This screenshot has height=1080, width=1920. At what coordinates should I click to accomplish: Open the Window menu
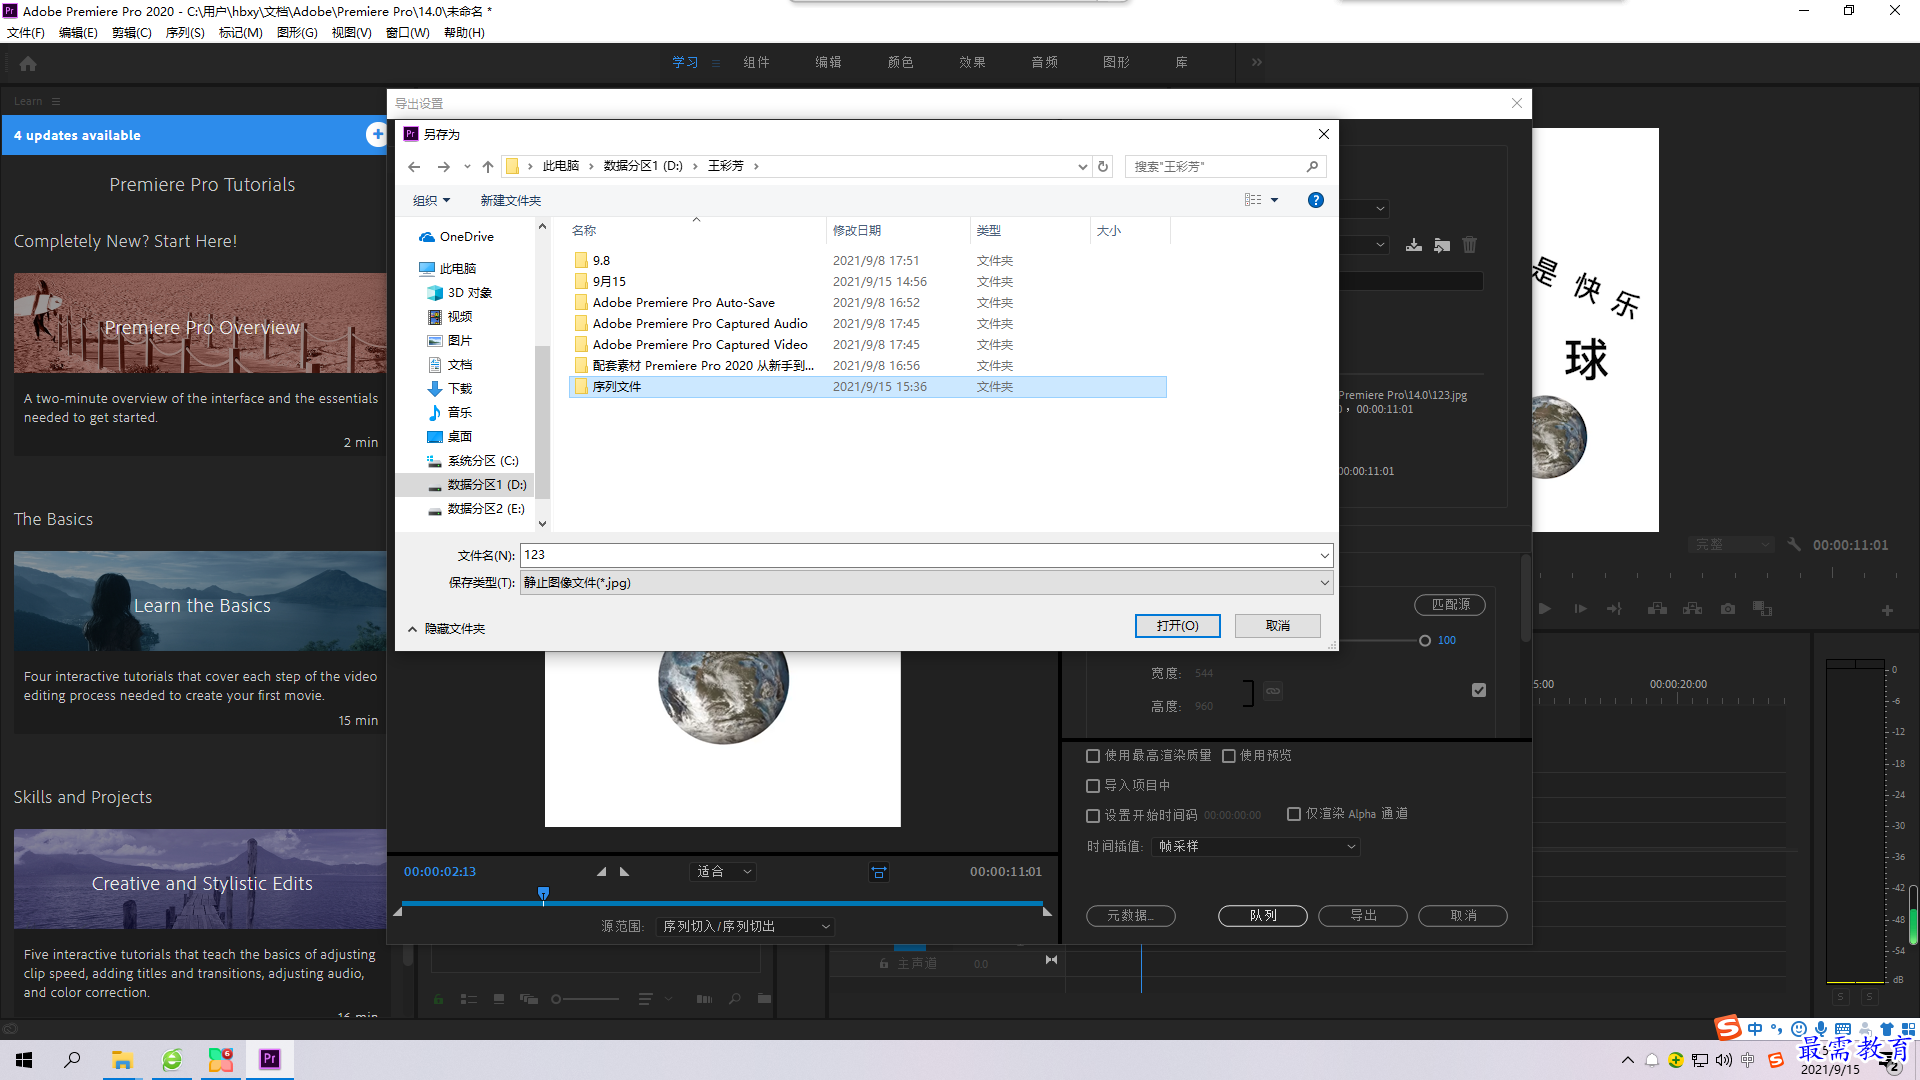coord(407,33)
